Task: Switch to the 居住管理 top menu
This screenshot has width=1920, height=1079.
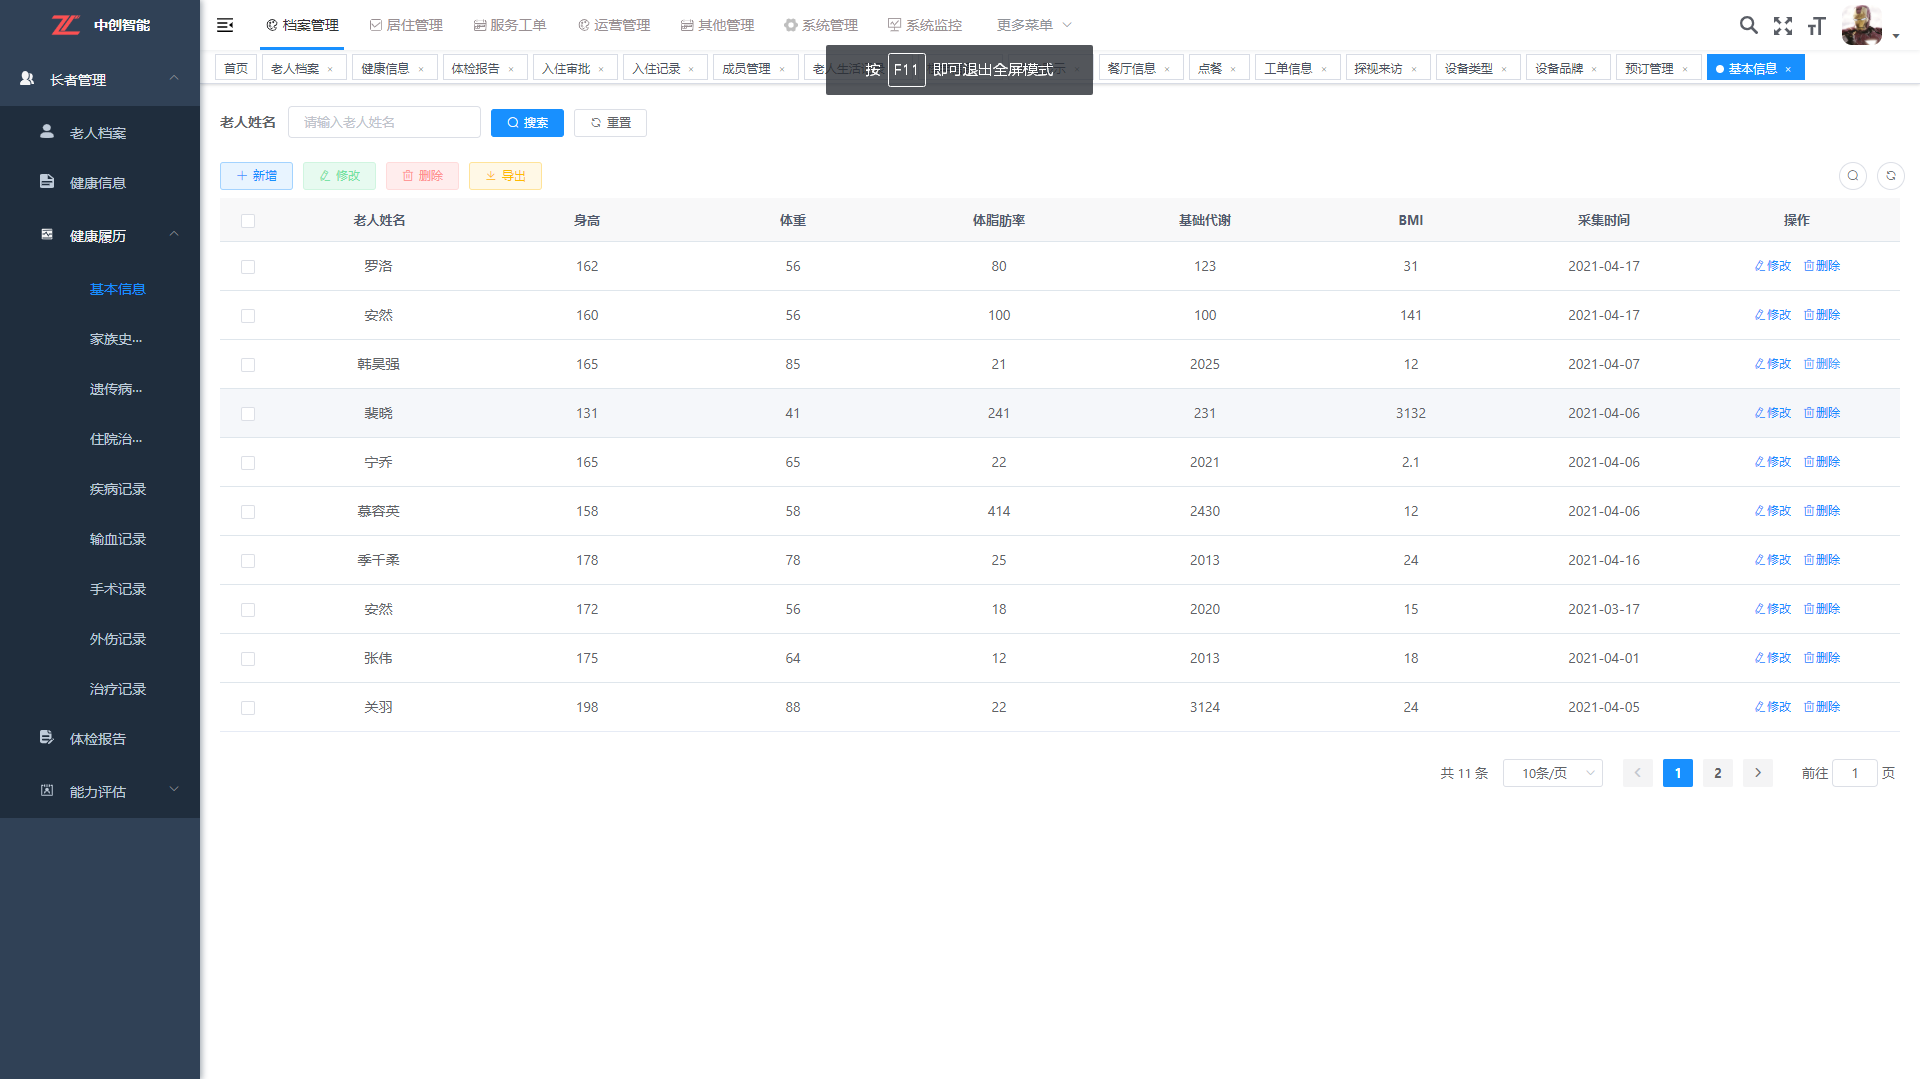Action: pyautogui.click(x=406, y=25)
